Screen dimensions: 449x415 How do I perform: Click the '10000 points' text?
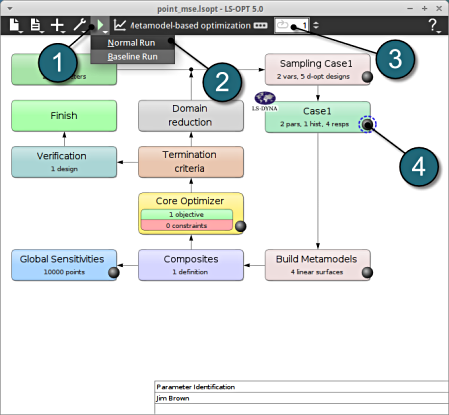tap(64, 272)
